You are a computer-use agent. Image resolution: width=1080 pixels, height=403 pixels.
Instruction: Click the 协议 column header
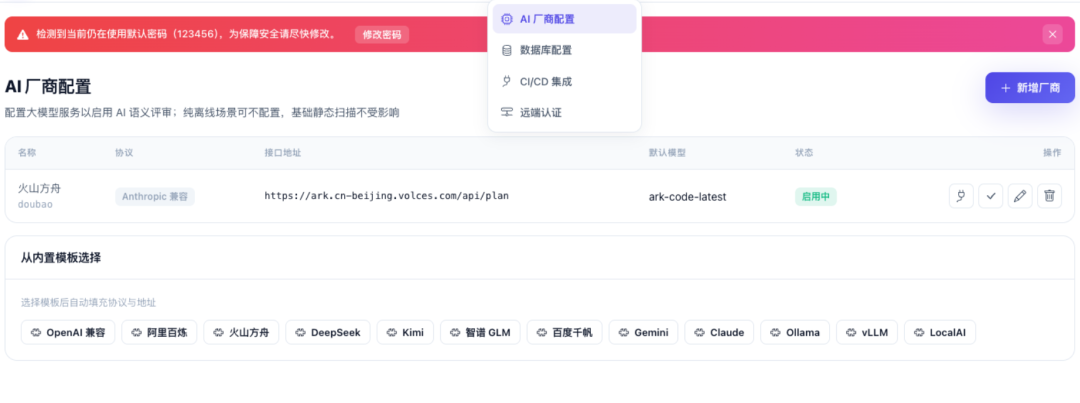click(x=124, y=152)
